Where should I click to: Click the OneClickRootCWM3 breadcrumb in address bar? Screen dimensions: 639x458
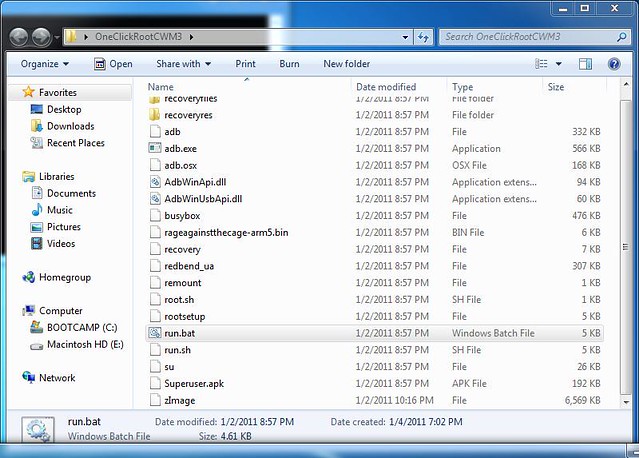click(139, 37)
